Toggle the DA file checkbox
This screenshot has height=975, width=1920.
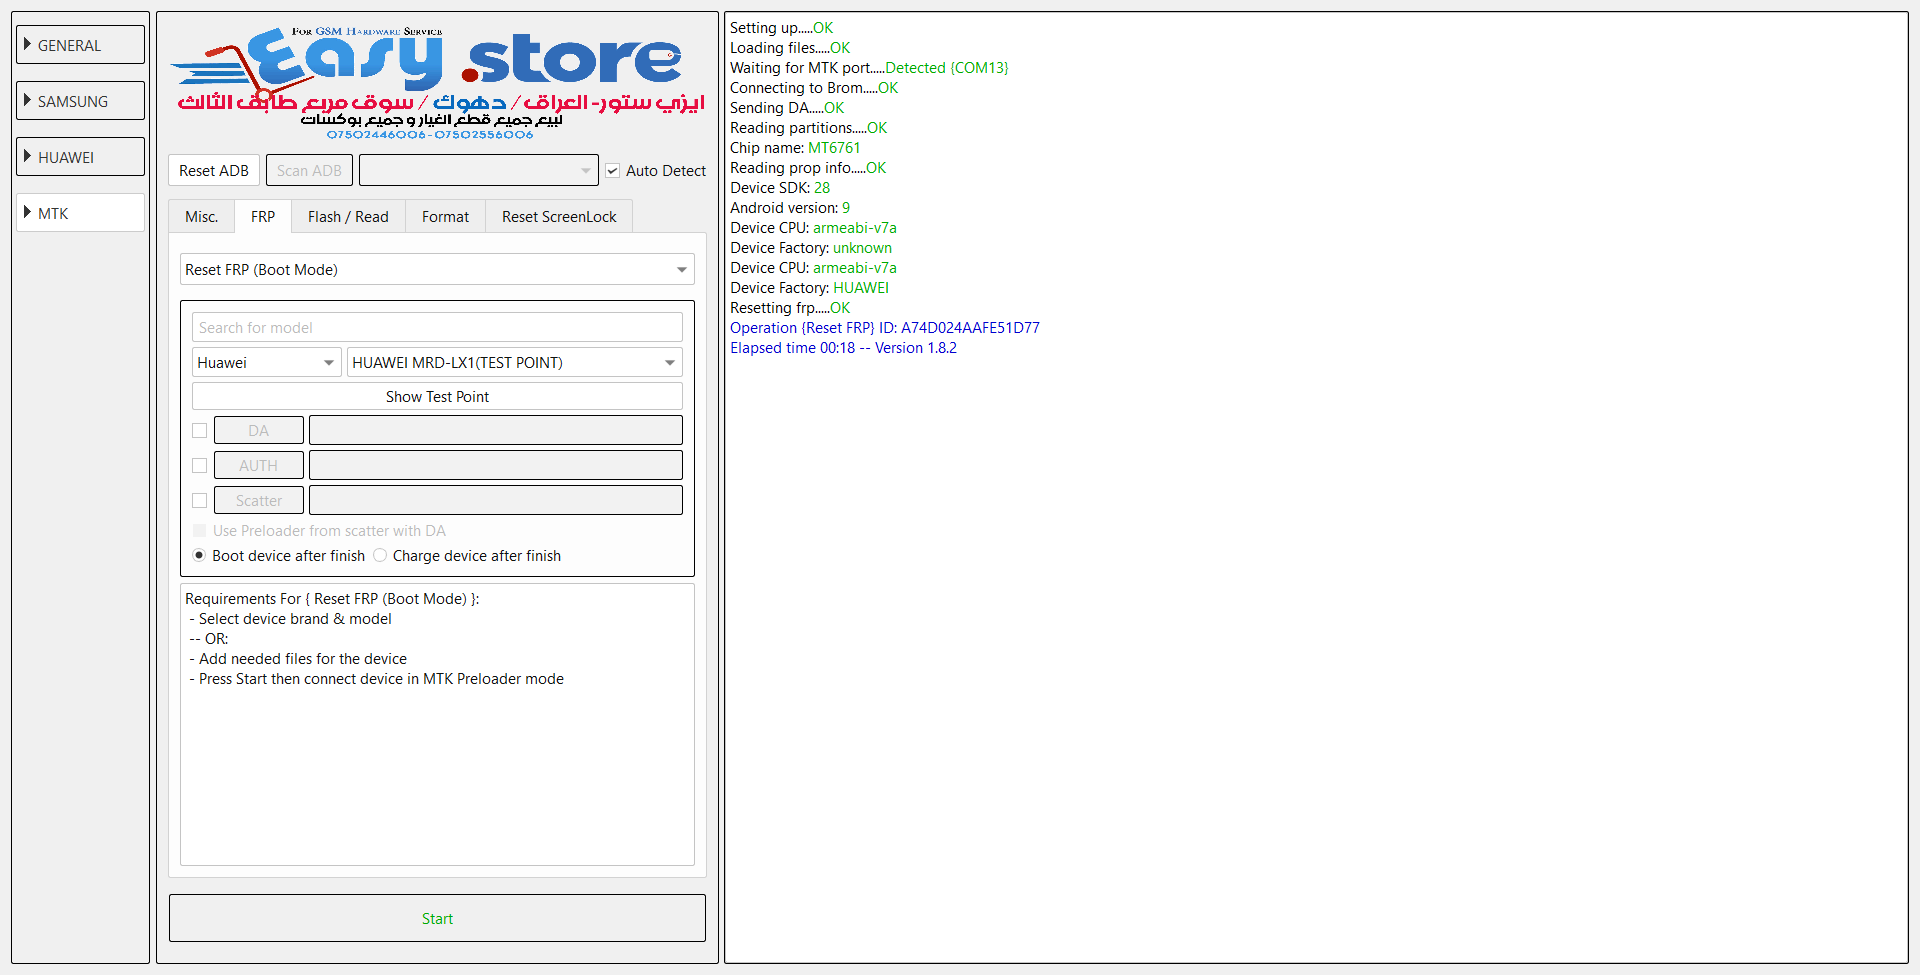coord(200,431)
